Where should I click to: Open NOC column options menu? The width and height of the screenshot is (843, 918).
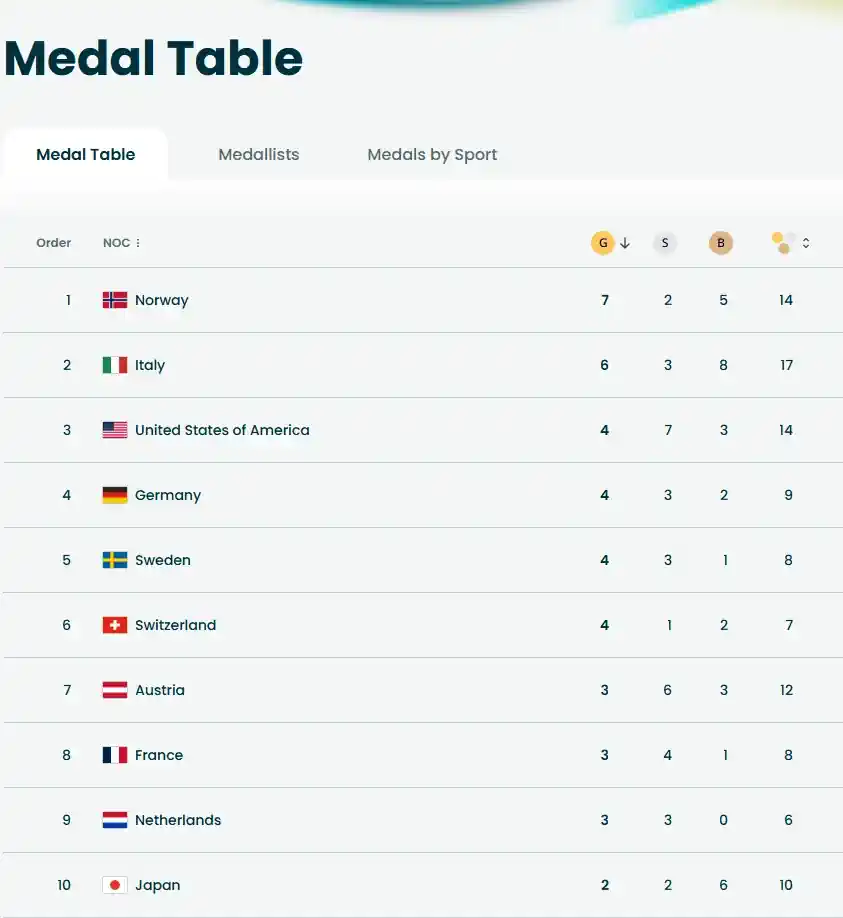coord(138,243)
